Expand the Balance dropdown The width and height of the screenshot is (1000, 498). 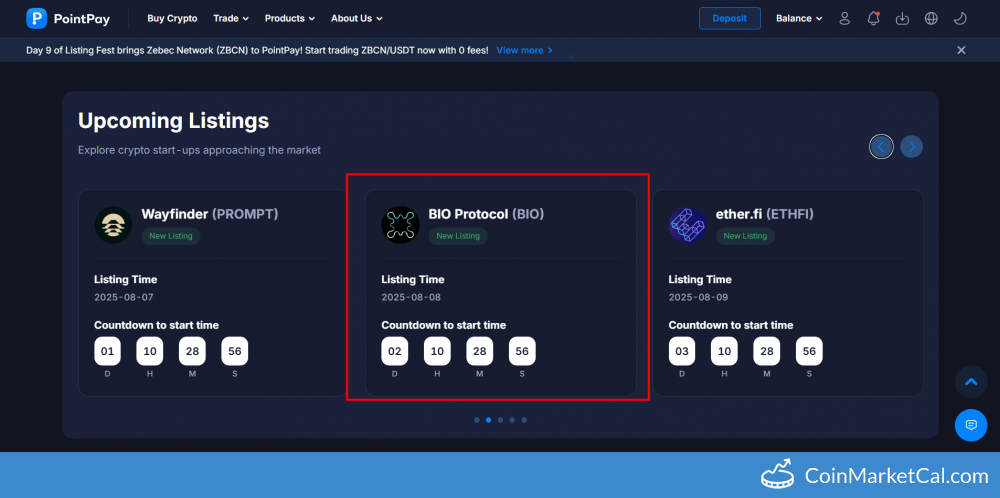click(x=799, y=18)
